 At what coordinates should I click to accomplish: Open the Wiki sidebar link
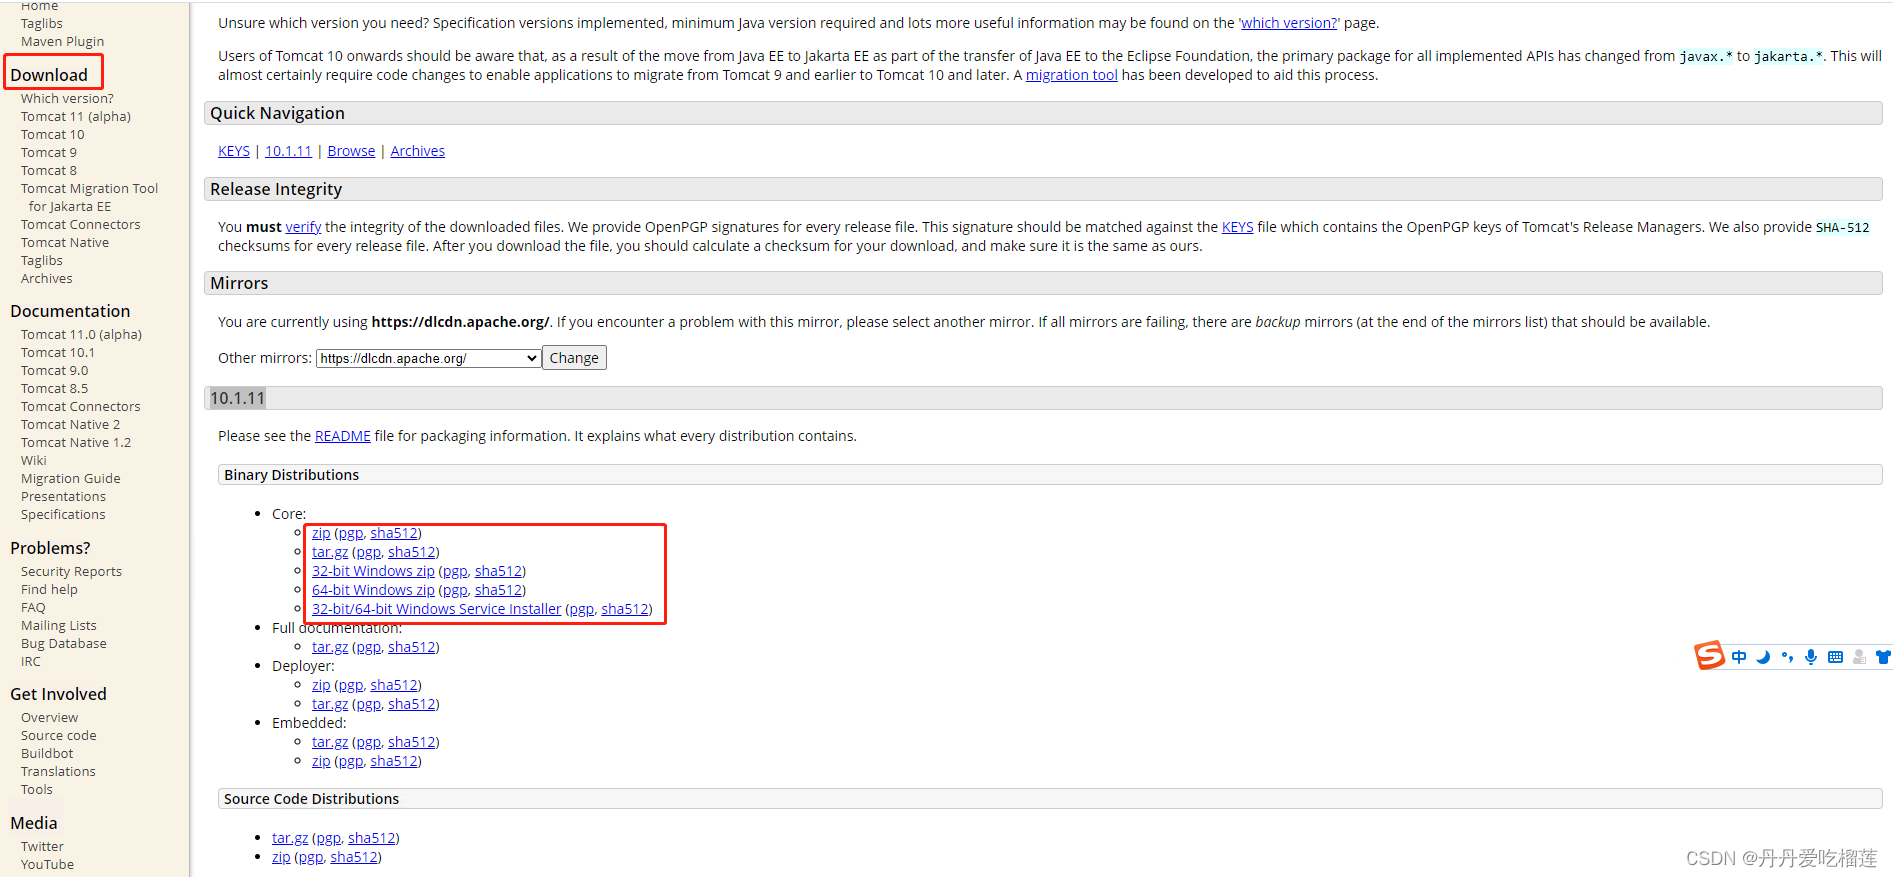tap(34, 461)
